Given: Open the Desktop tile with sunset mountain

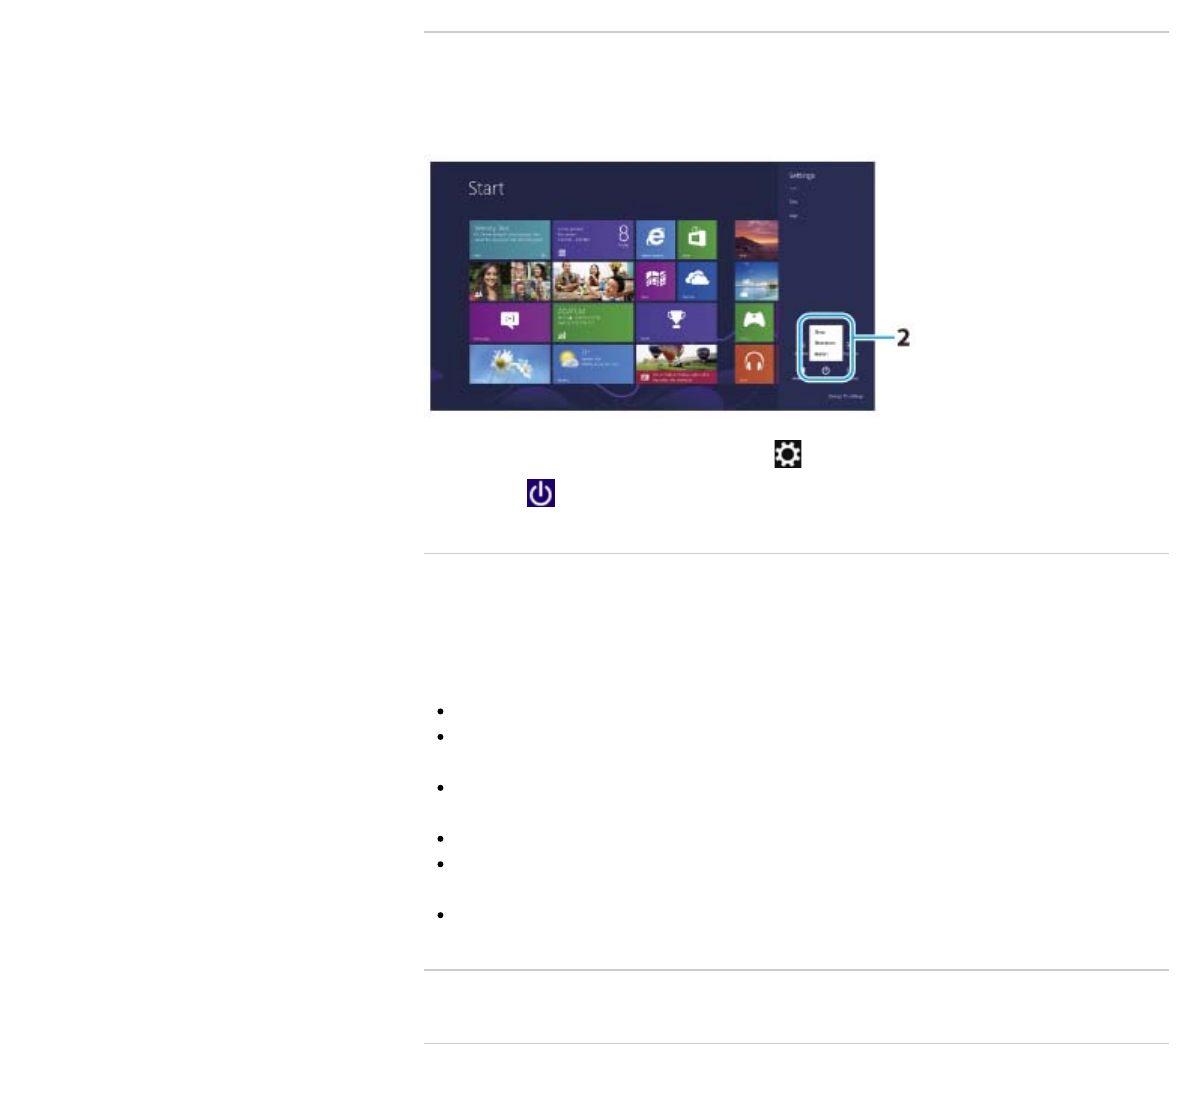Looking at the screenshot, I should coord(757,239).
